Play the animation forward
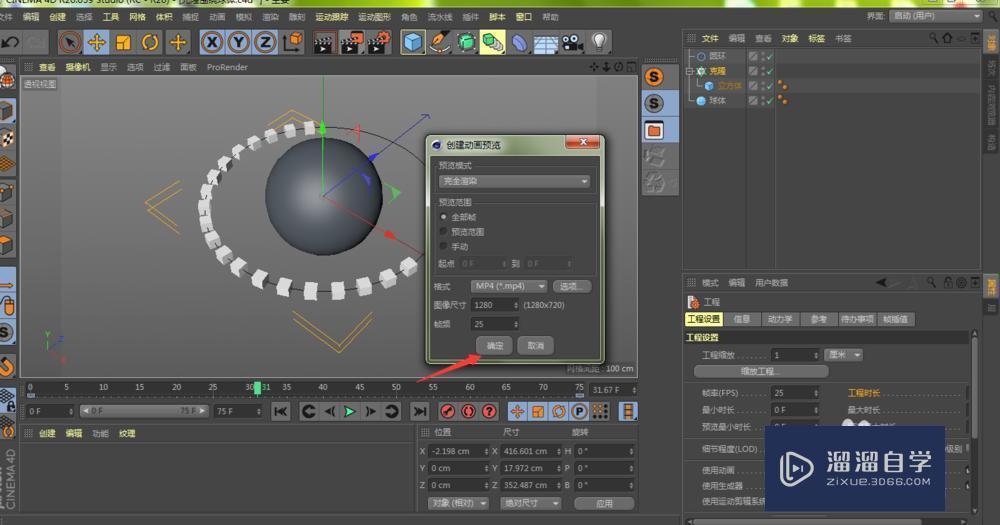This screenshot has height=525, width=1000. [349, 412]
